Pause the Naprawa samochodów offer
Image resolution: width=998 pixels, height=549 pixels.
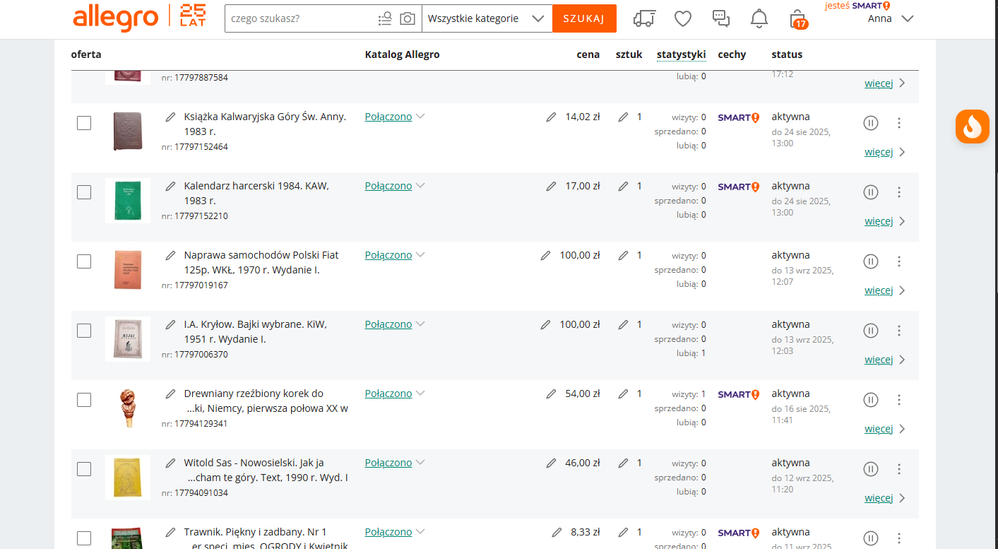pyautogui.click(x=871, y=261)
